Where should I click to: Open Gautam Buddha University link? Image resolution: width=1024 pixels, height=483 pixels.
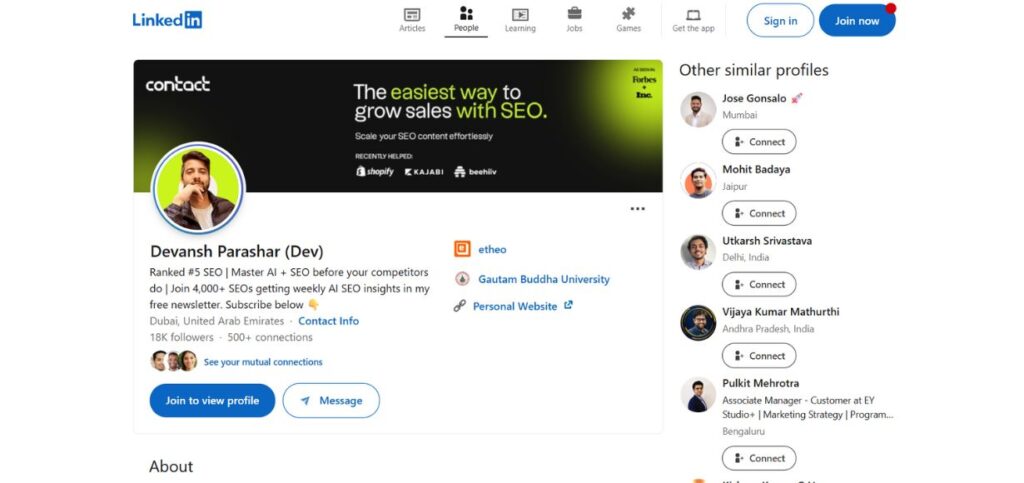tap(543, 280)
